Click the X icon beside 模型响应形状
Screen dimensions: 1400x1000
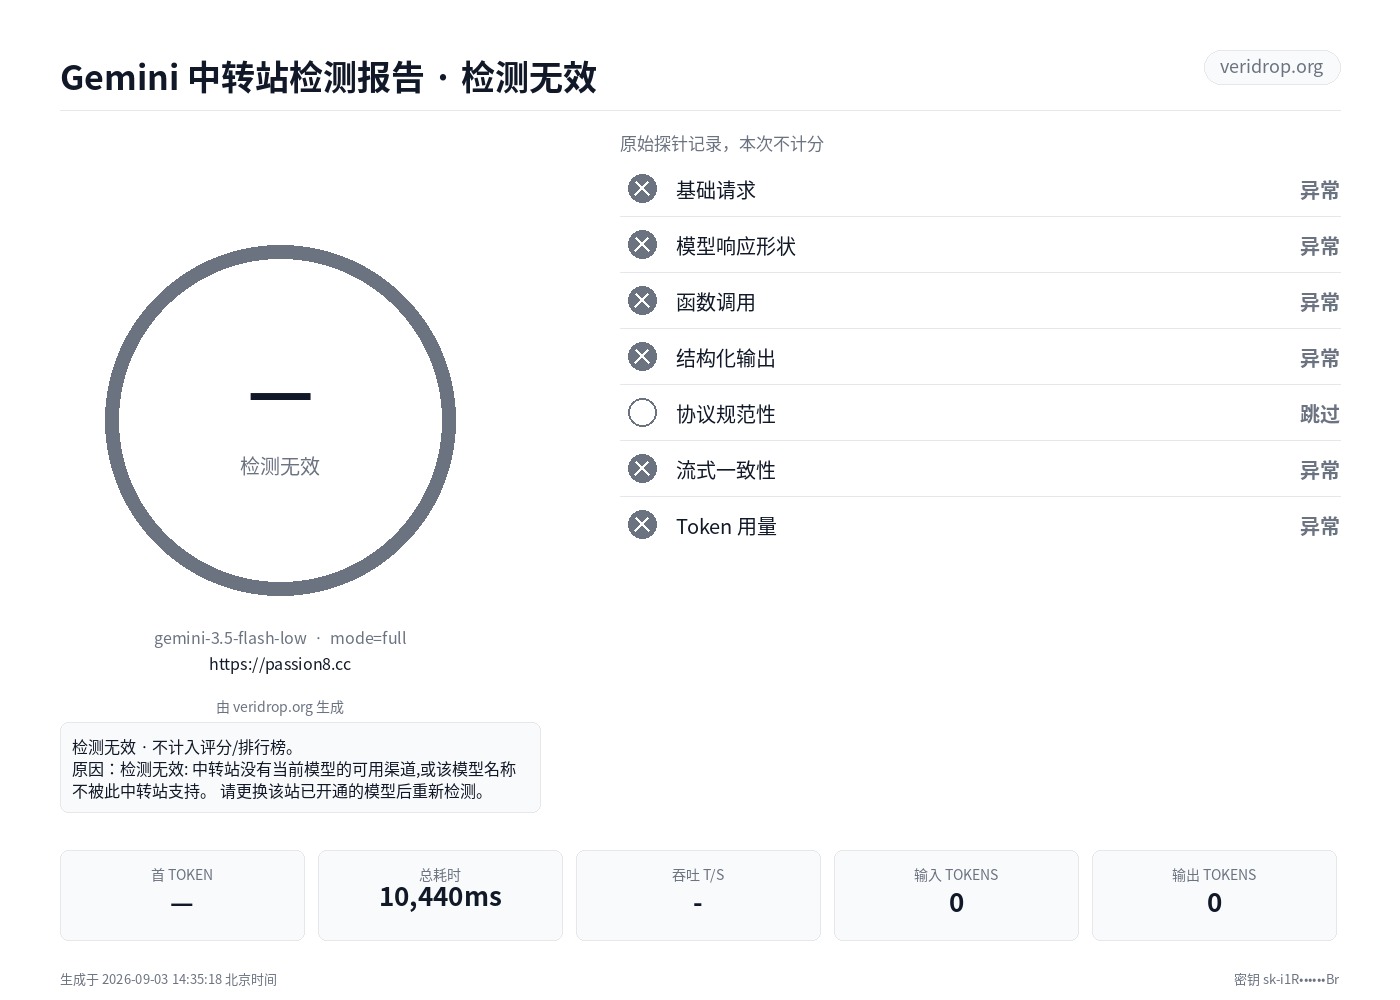coord(642,245)
